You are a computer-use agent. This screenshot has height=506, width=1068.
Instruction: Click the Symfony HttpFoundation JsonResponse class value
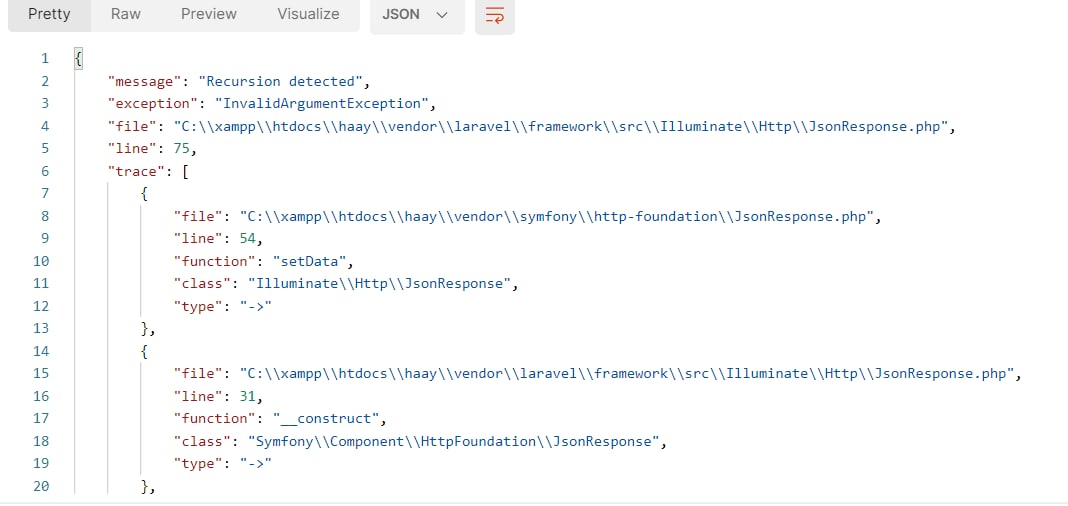[x=453, y=441]
